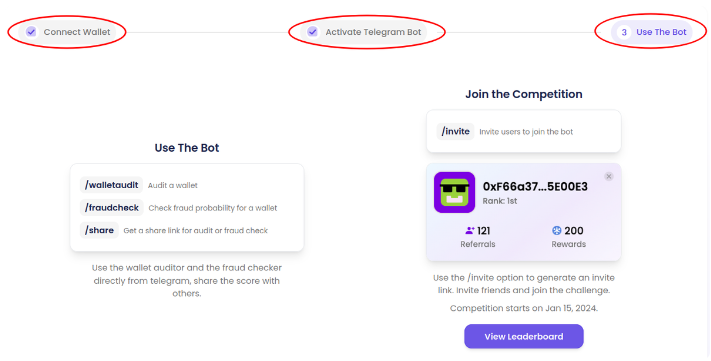The width and height of the screenshot is (711, 361).
Task: Click the step 3 number circle
Action: (x=624, y=32)
